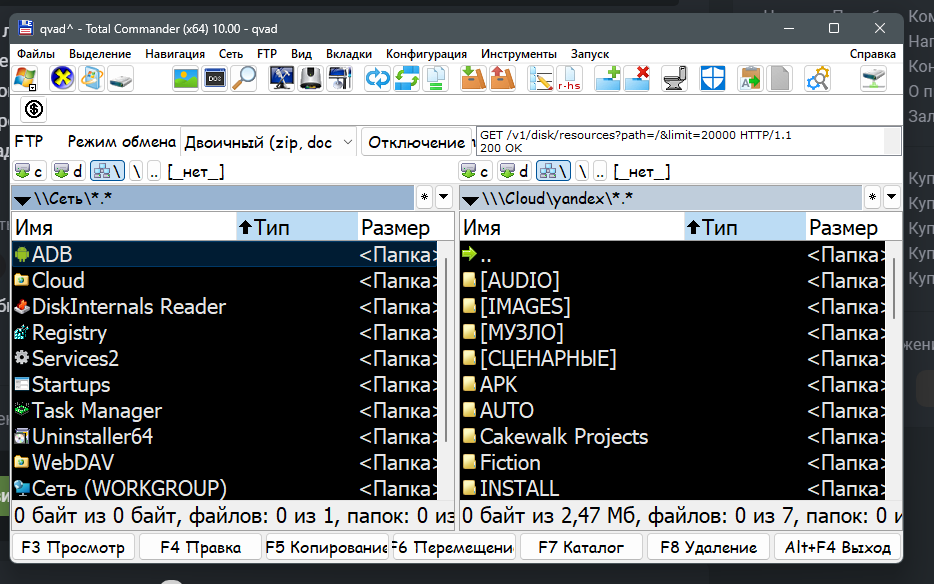Click F3 Просмотр button
Screen dimensions: 934x584
[73, 547]
